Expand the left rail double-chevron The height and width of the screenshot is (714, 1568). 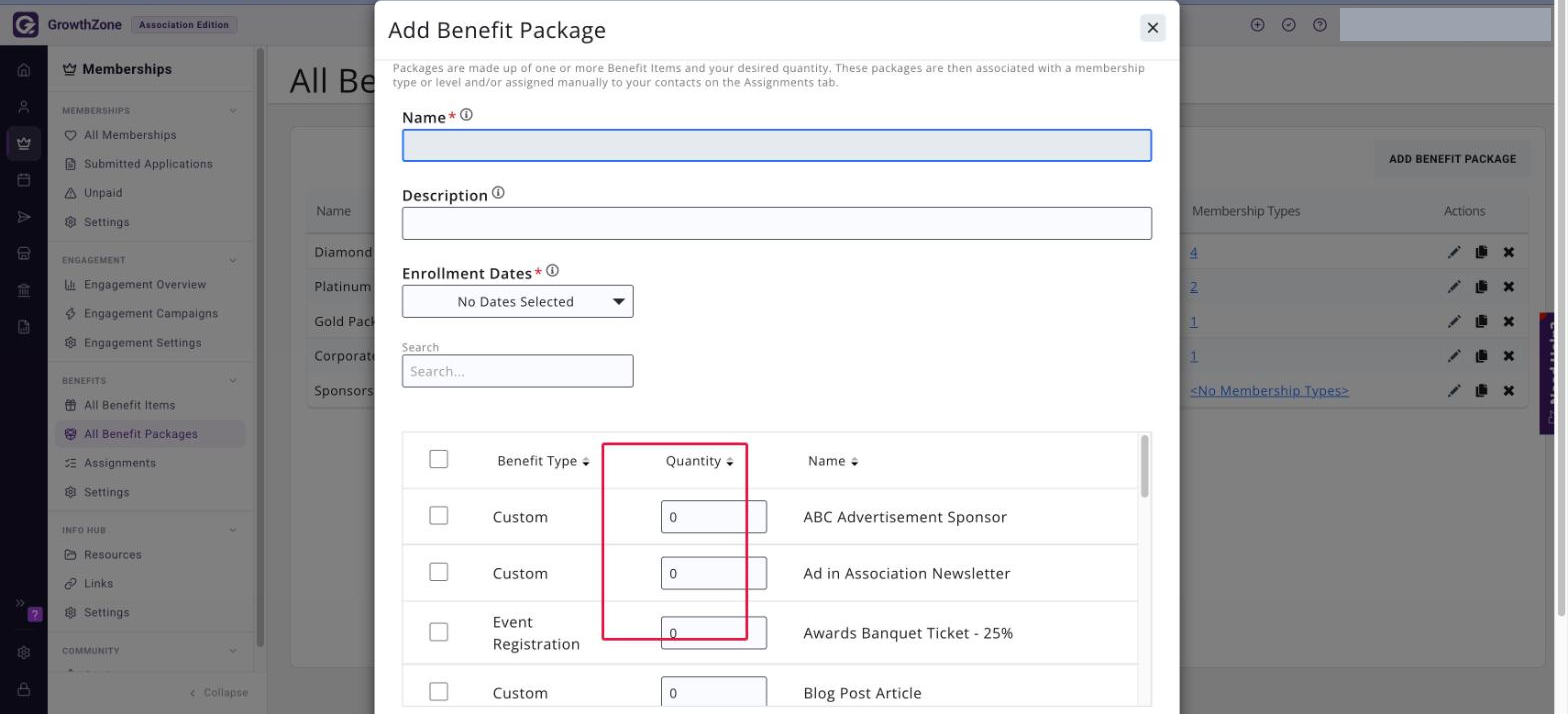point(19,603)
